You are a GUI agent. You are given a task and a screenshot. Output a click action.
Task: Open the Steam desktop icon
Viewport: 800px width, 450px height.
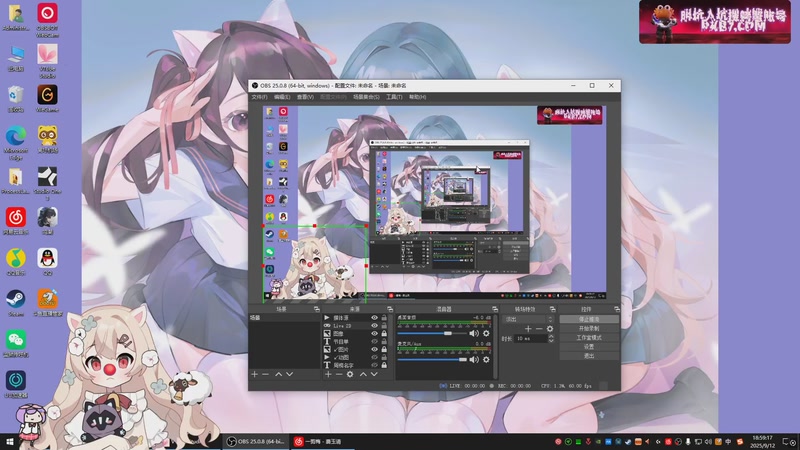(16, 303)
